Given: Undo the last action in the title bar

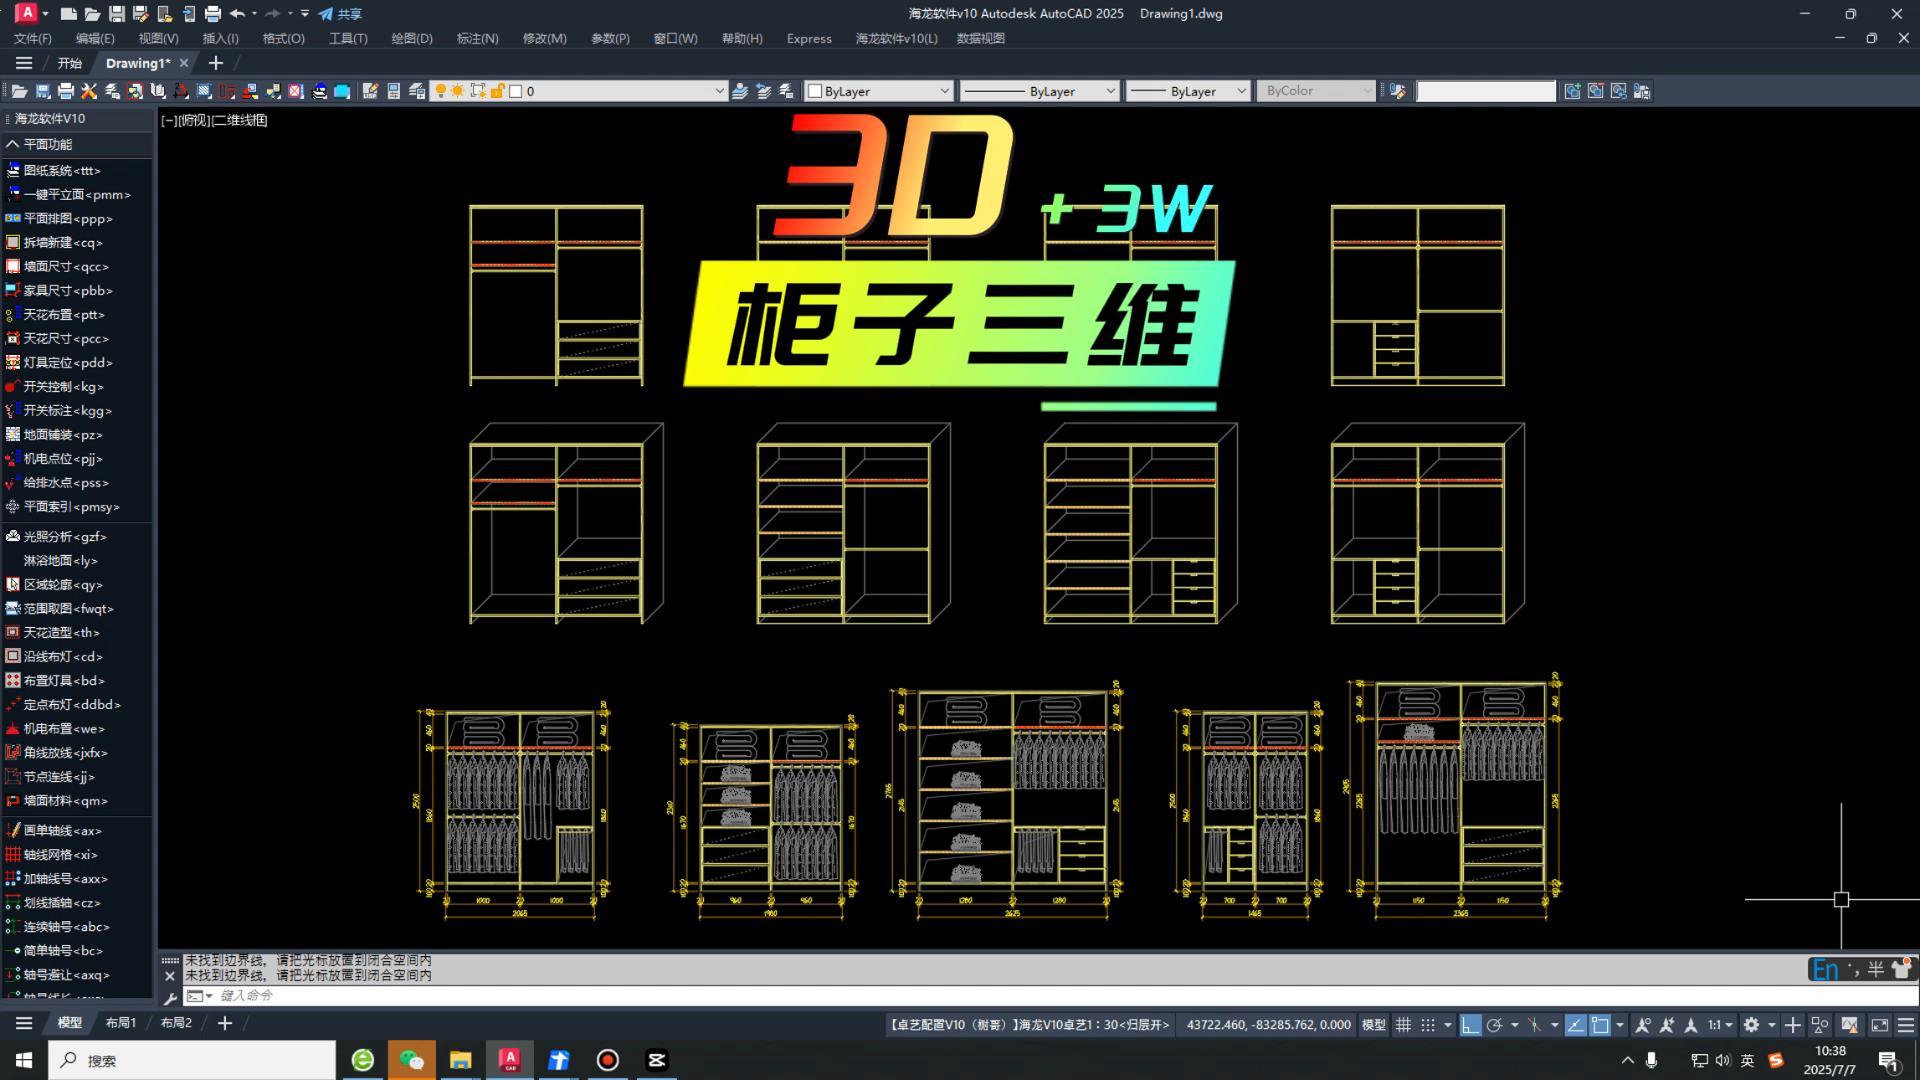Looking at the screenshot, I should tap(237, 14).
